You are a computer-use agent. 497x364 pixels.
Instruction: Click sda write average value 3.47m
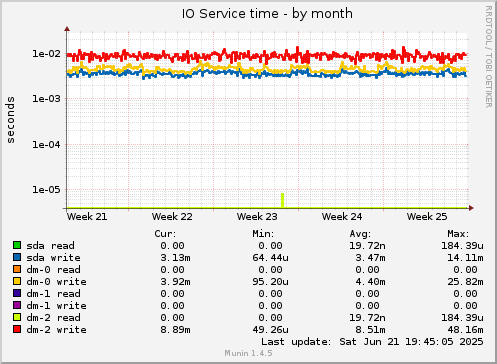tap(370, 258)
